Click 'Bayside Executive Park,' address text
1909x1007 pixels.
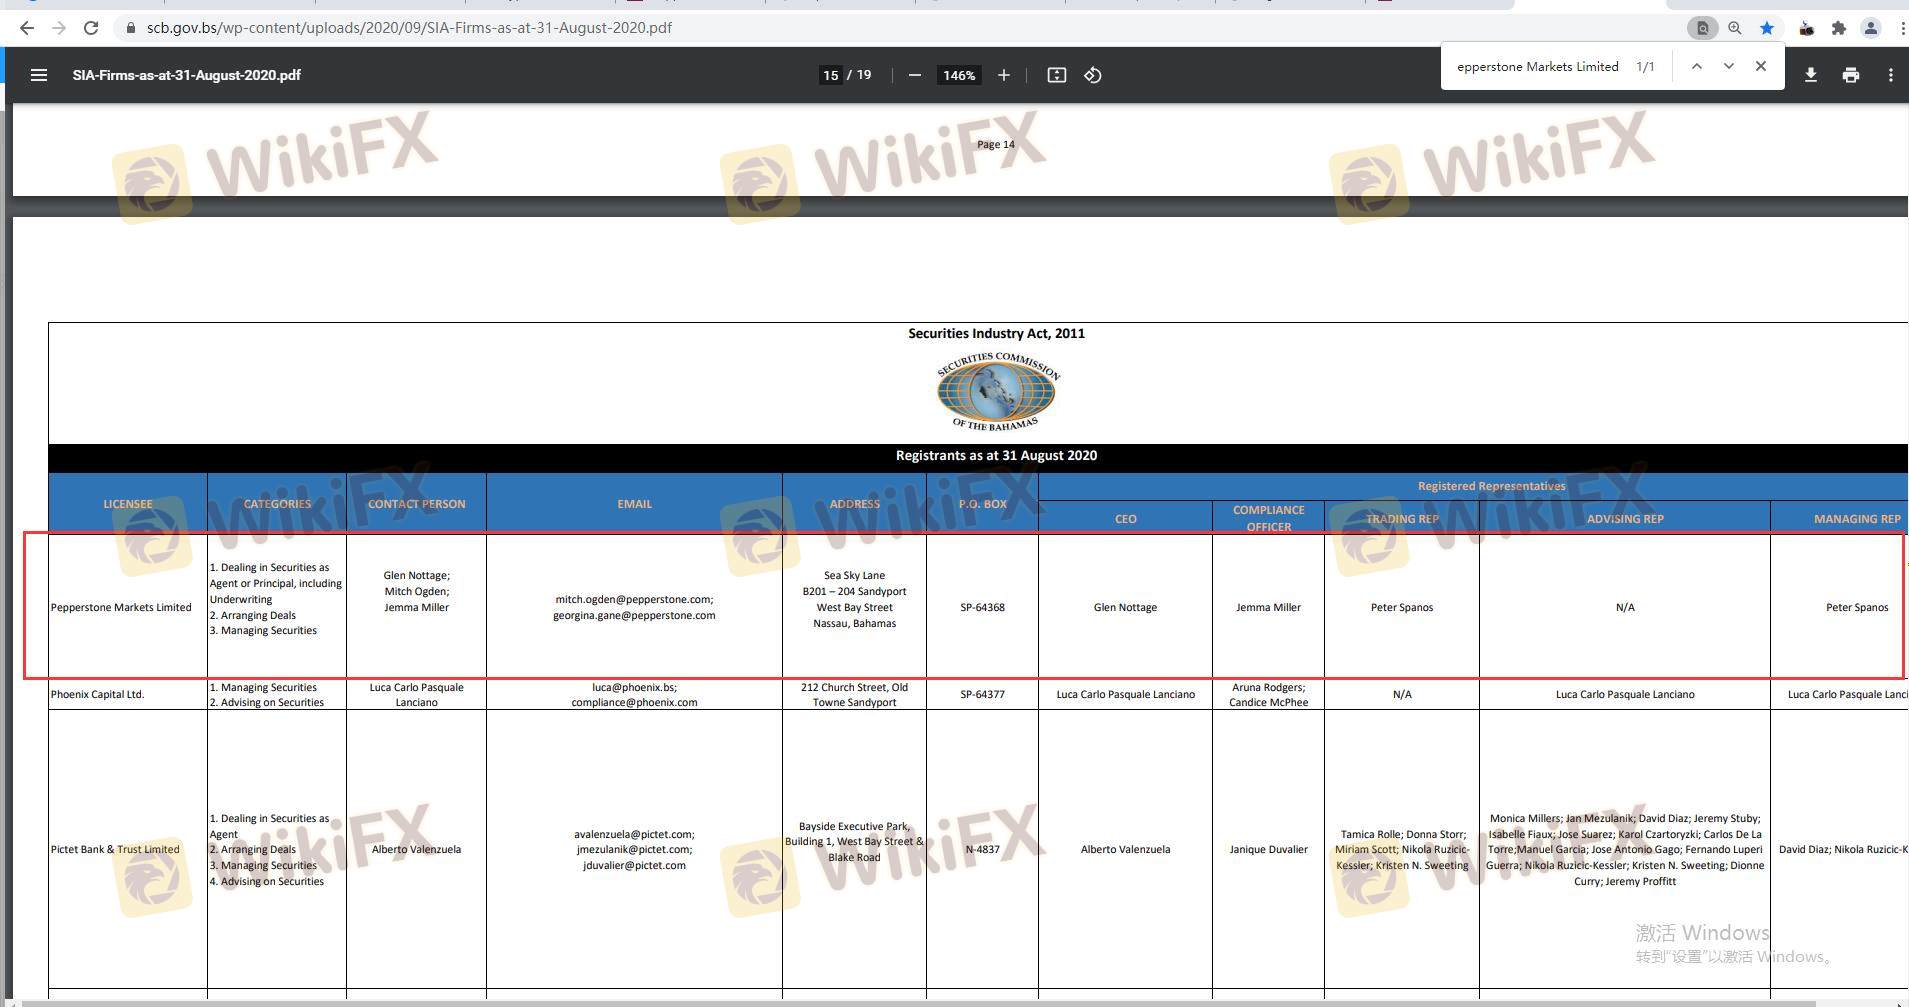point(854,826)
